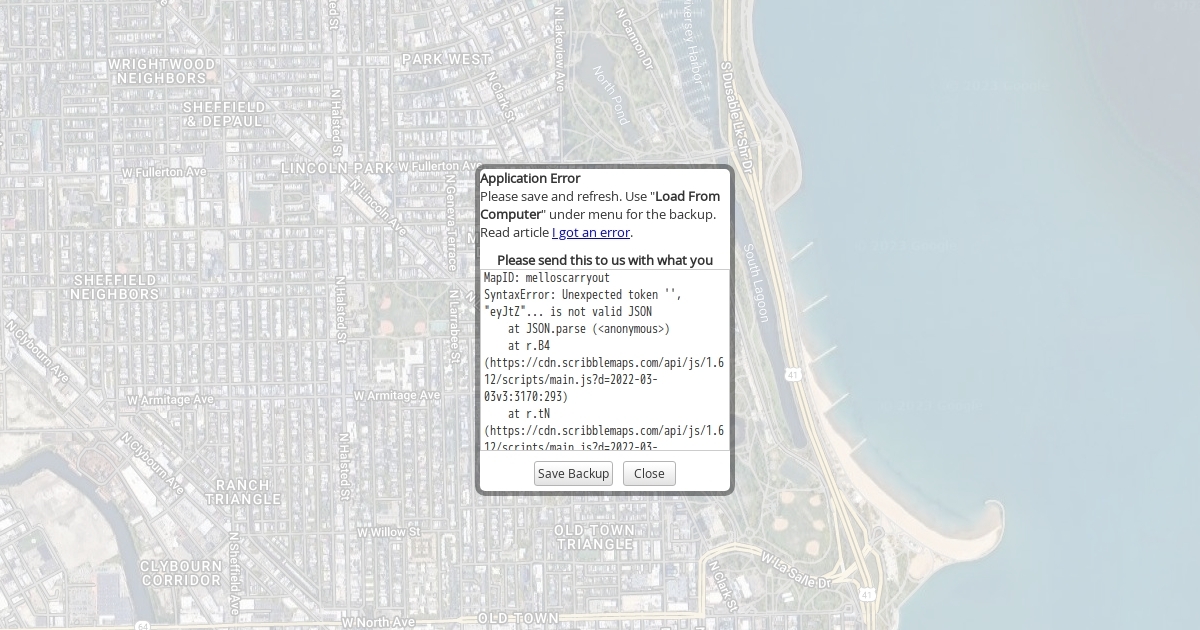Click the W Willow St street label
The image size is (1200, 630).
(x=389, y=532)
